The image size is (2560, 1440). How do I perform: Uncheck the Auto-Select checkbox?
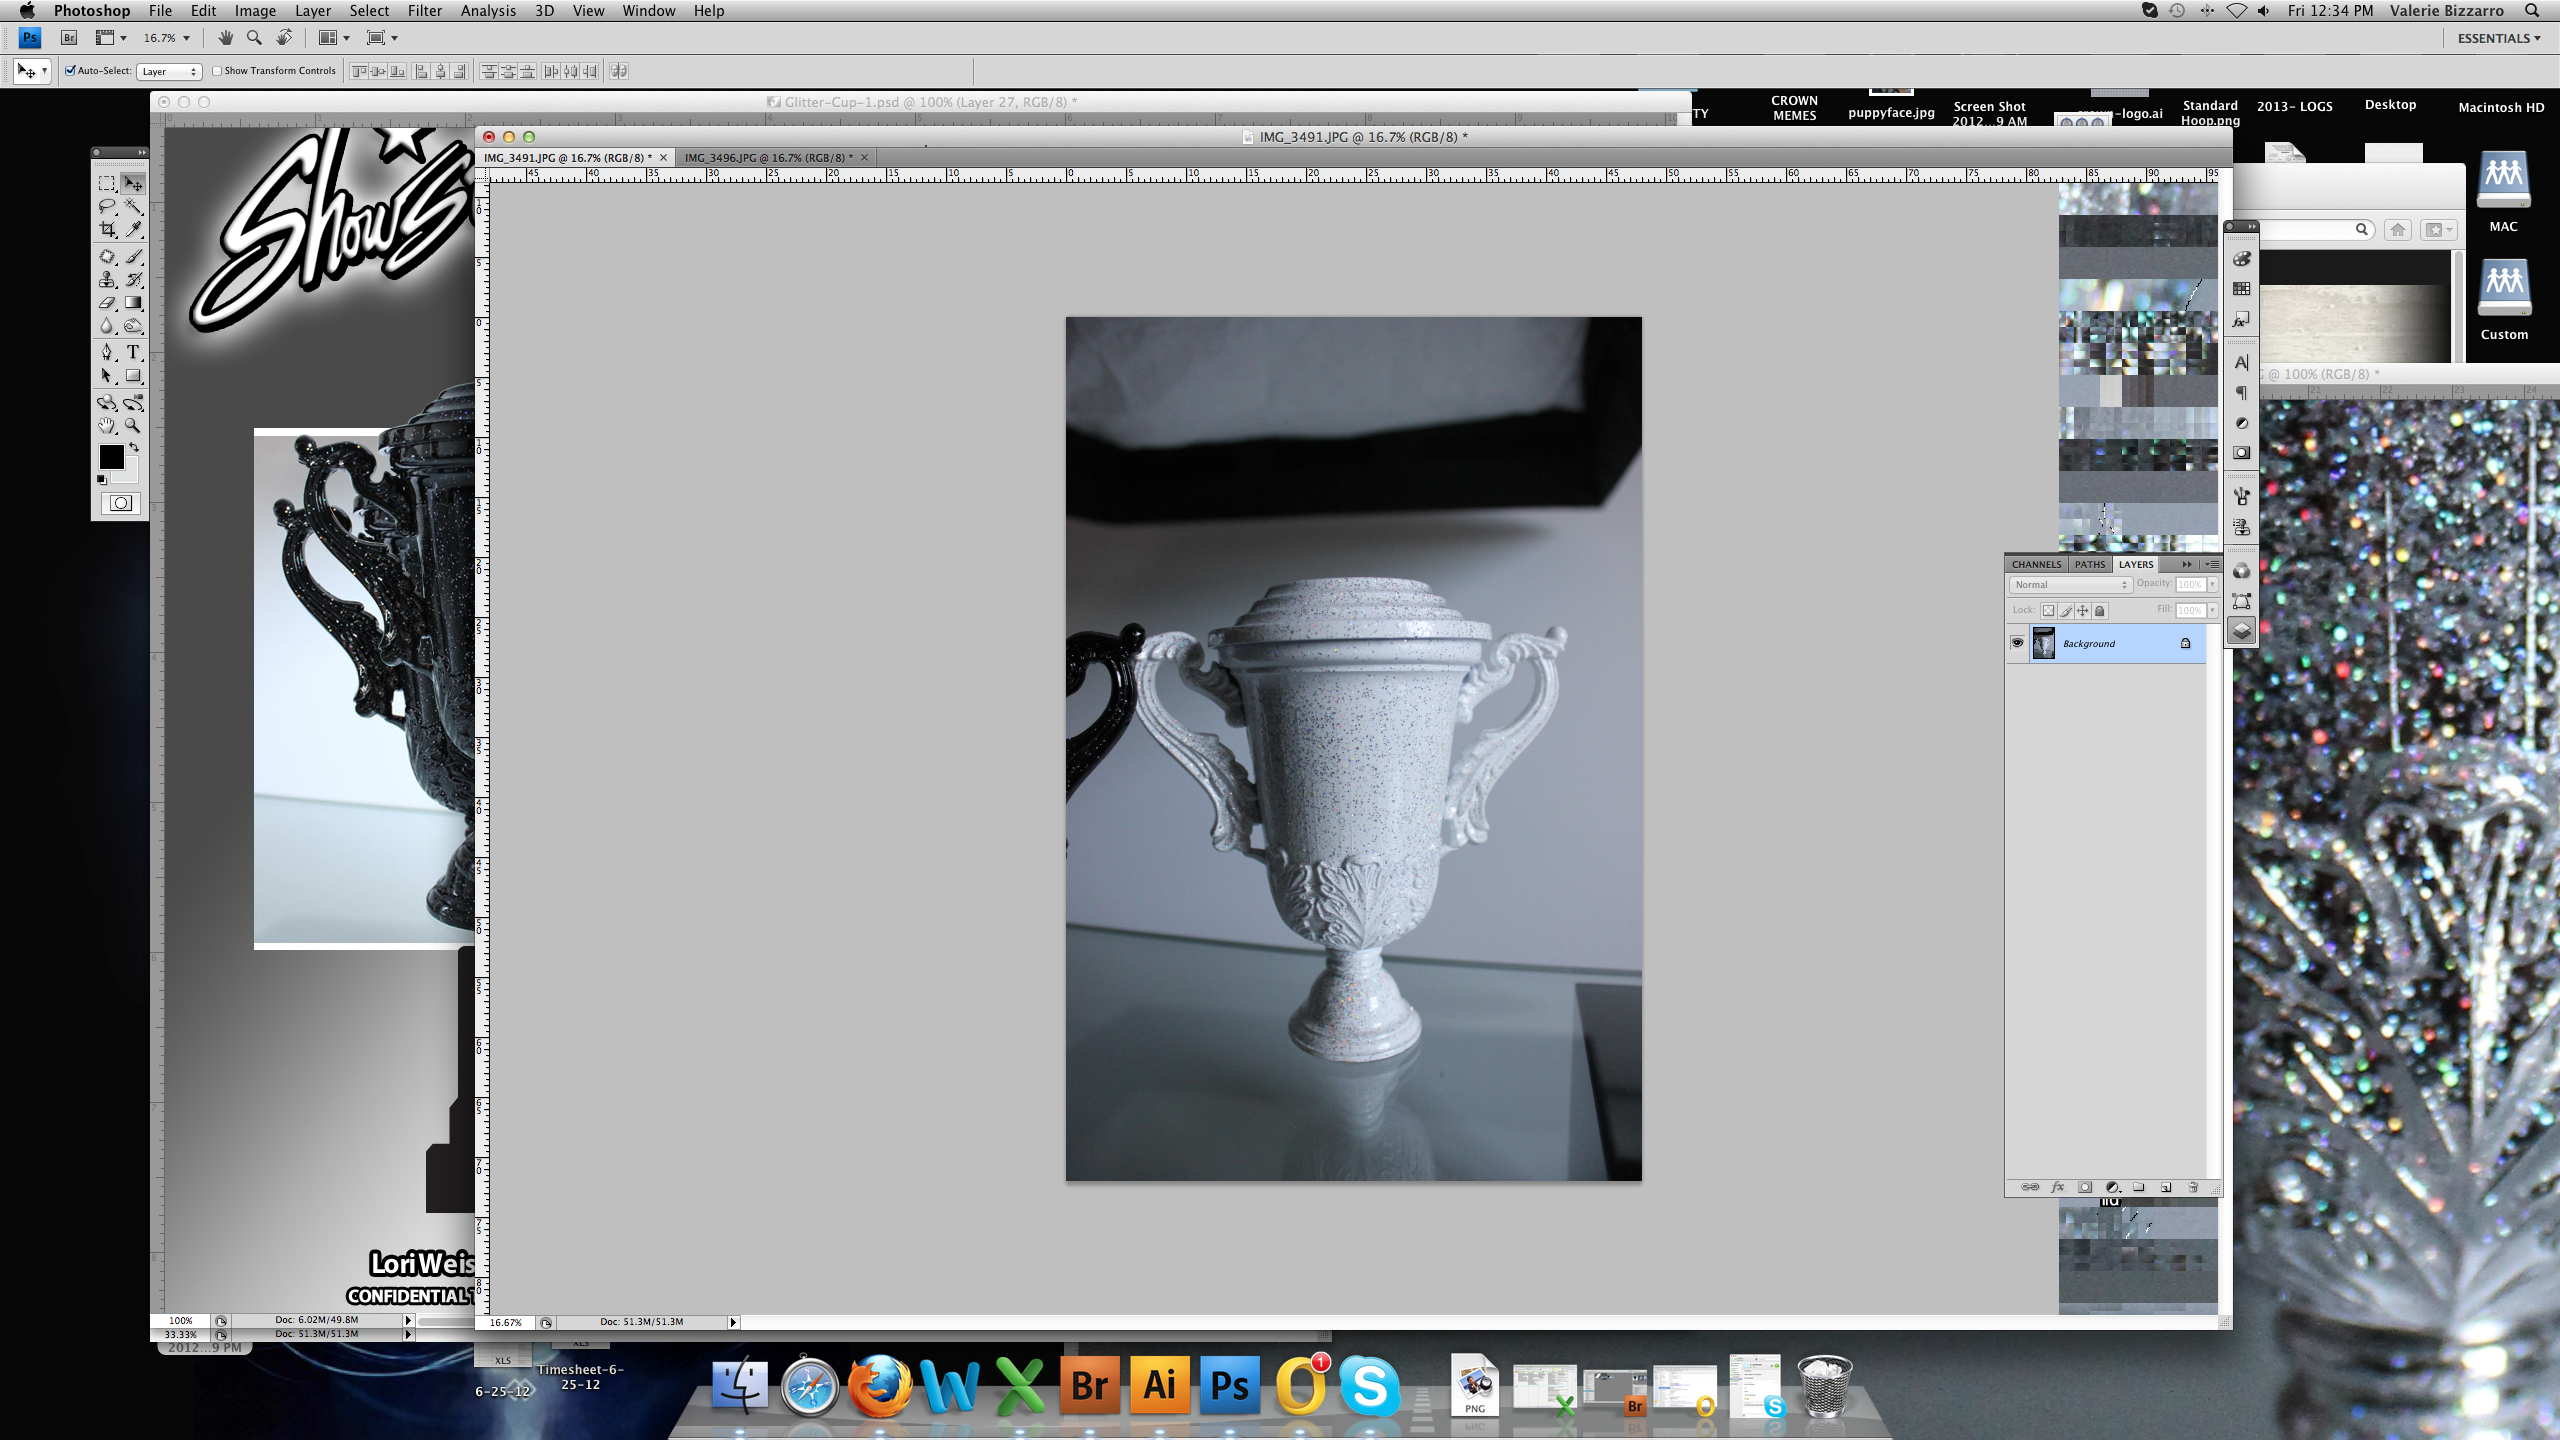click(x=70, y=71)
